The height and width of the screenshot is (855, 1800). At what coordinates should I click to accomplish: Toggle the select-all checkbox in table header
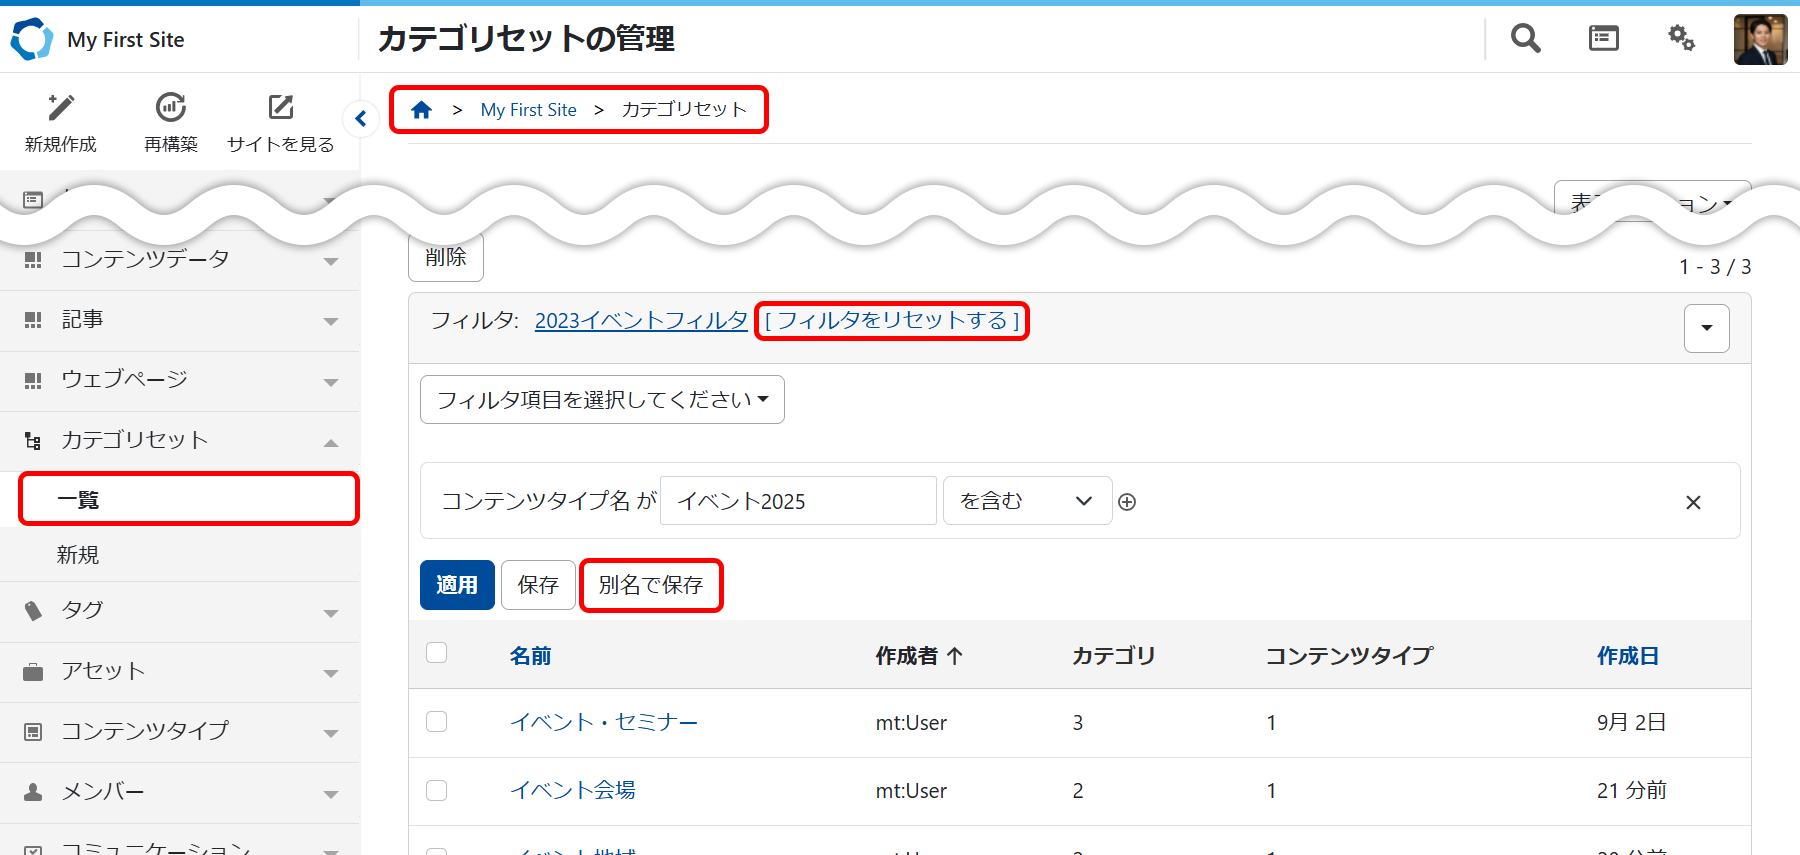(437, 653)
